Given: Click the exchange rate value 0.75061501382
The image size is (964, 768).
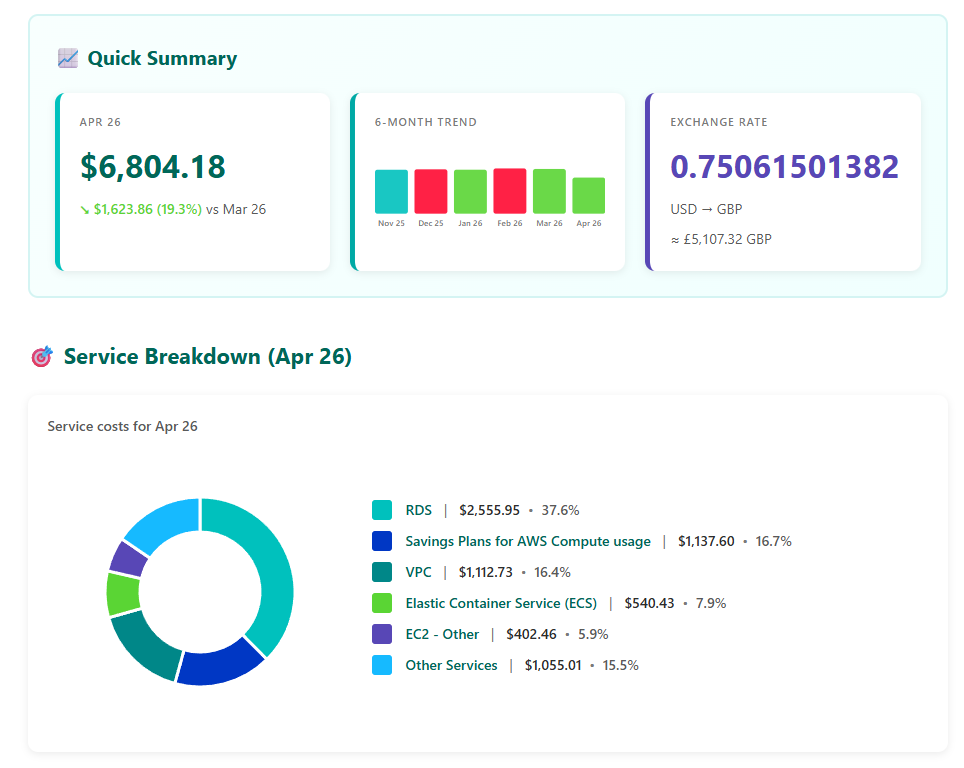Looking at the screenshot, I should pyautogui.click(x=784, y=167).
